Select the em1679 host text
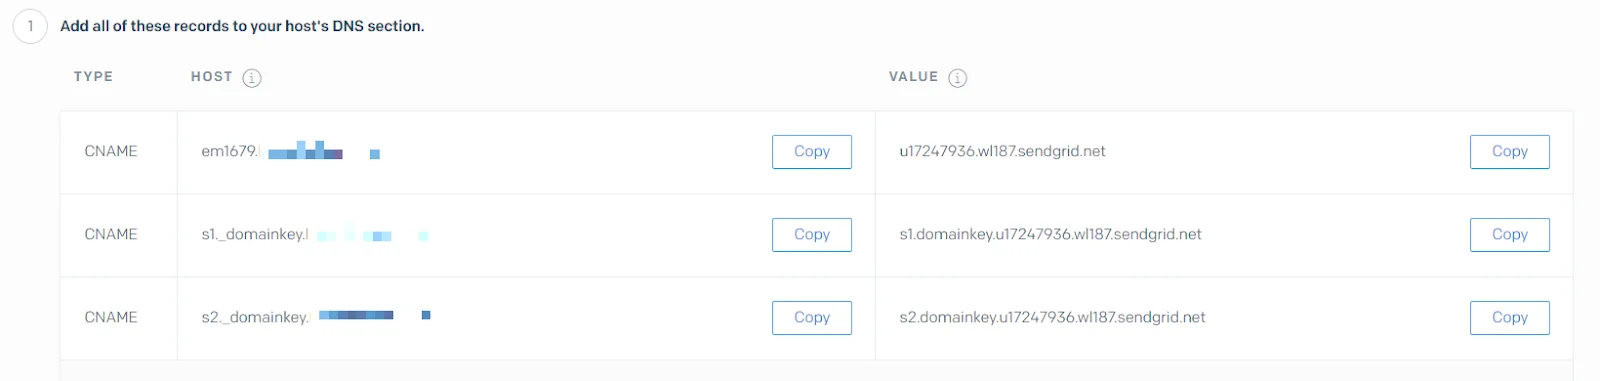Screen dimensions: 1600x381 click(x=290, y=152)
